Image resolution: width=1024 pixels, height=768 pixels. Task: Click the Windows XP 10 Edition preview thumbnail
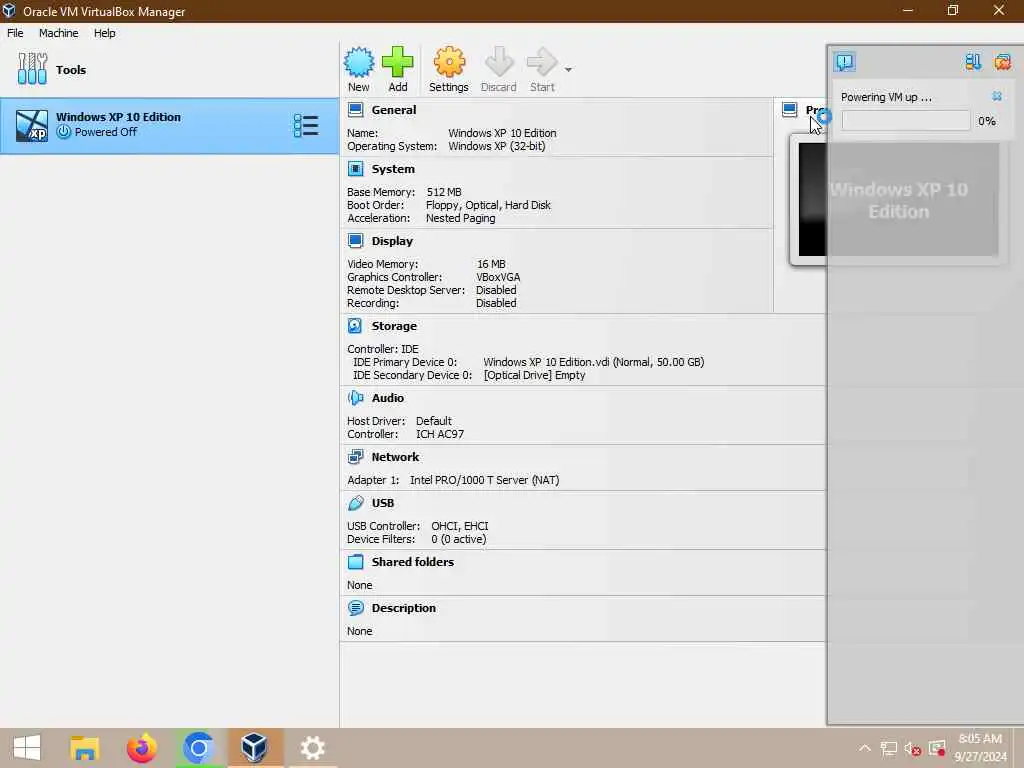tap(899, 199)
